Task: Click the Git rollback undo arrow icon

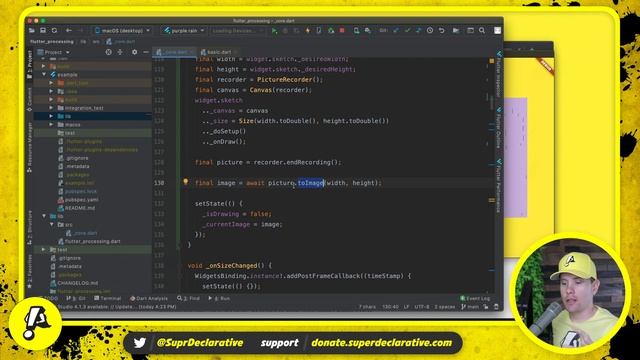Action: coord(441,31)
